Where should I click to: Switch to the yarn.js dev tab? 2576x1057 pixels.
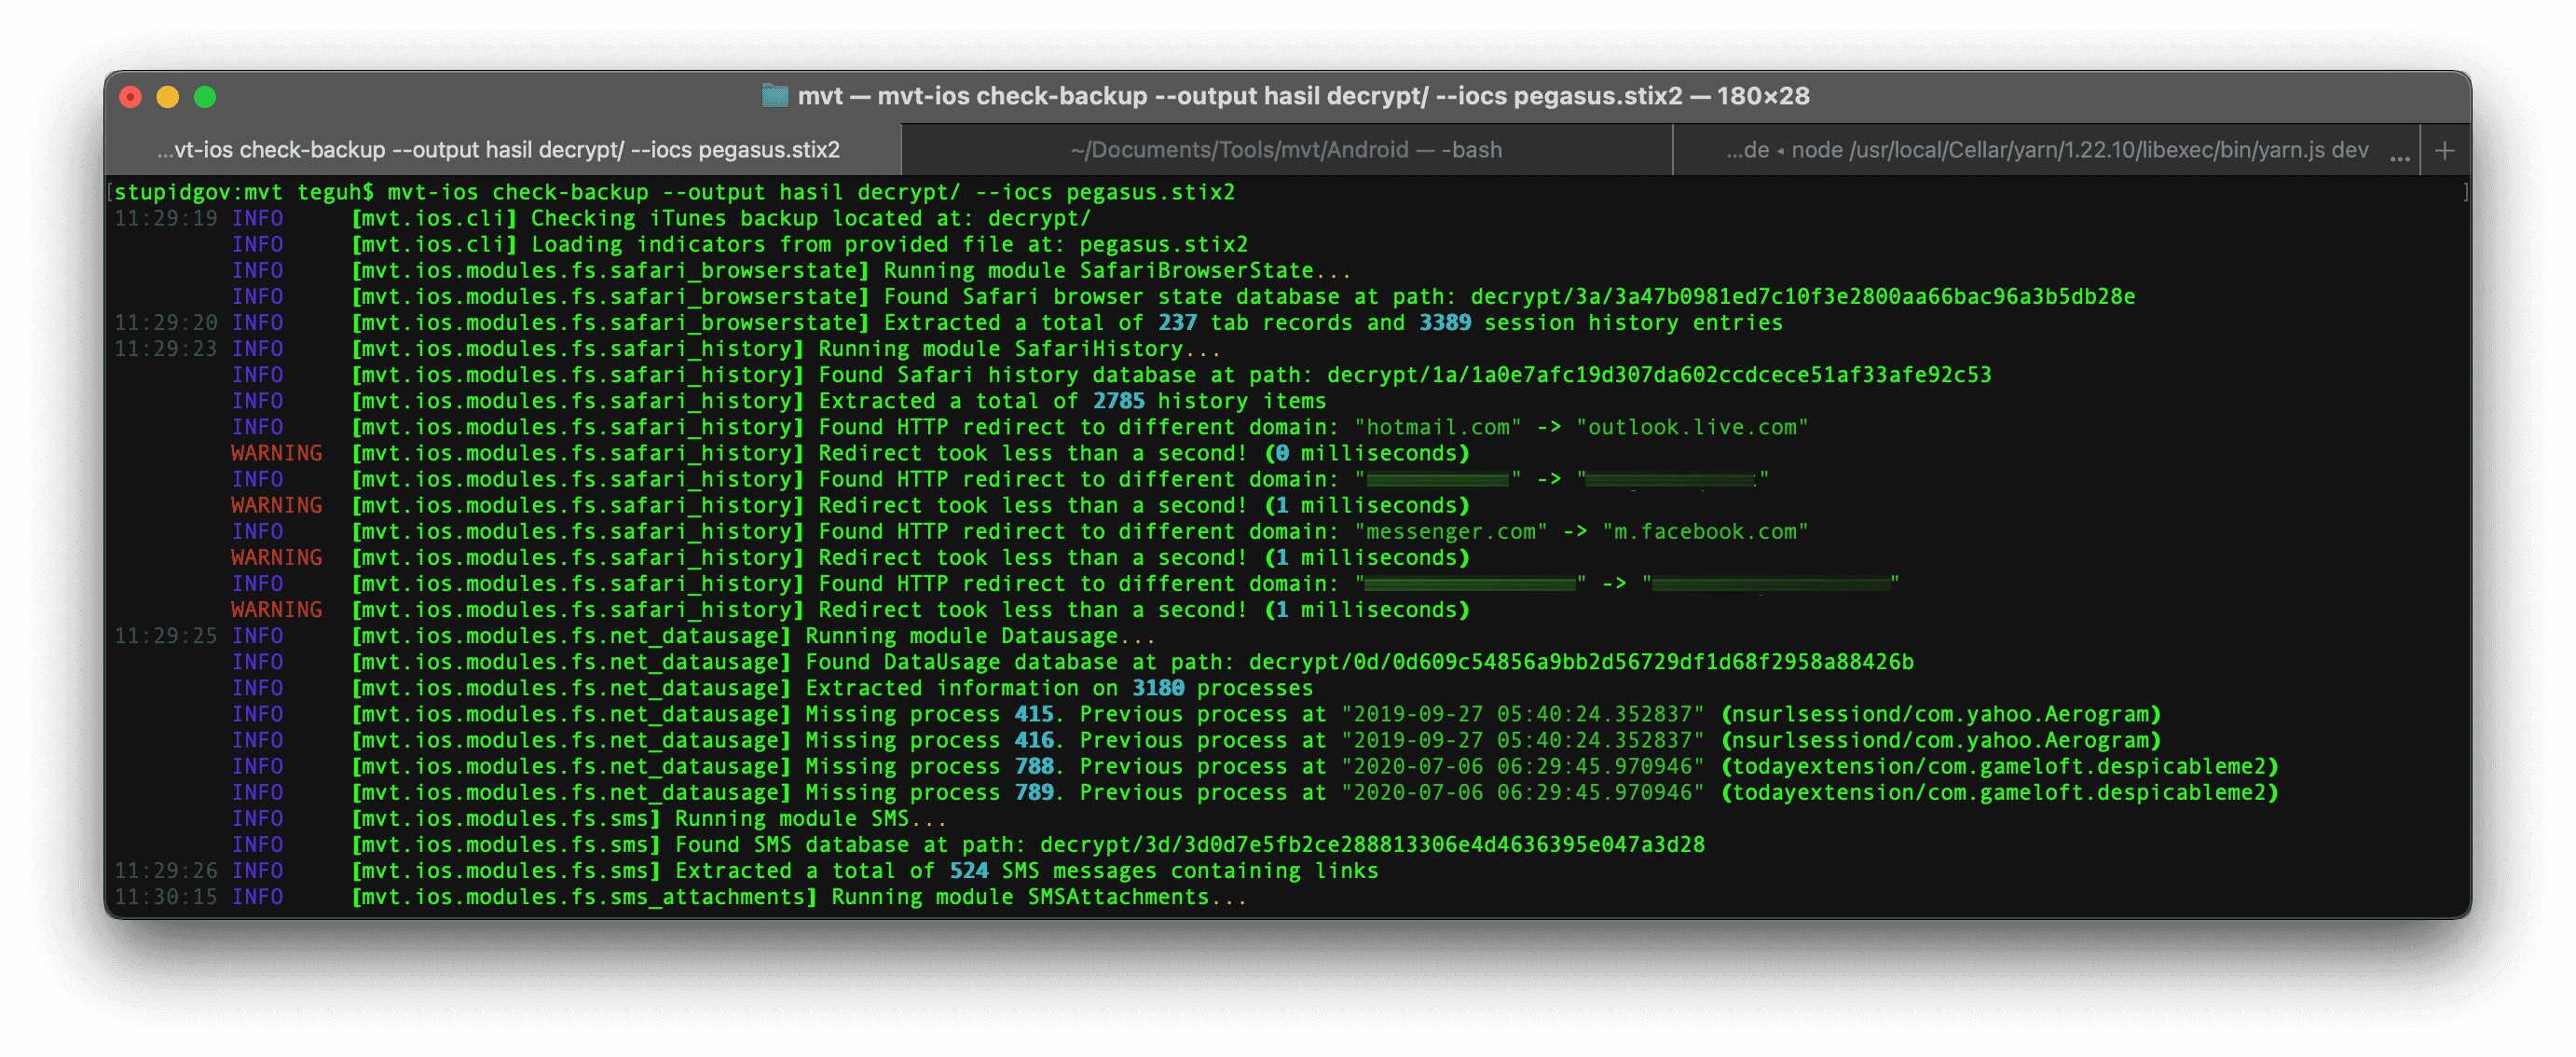(2046, 150)
